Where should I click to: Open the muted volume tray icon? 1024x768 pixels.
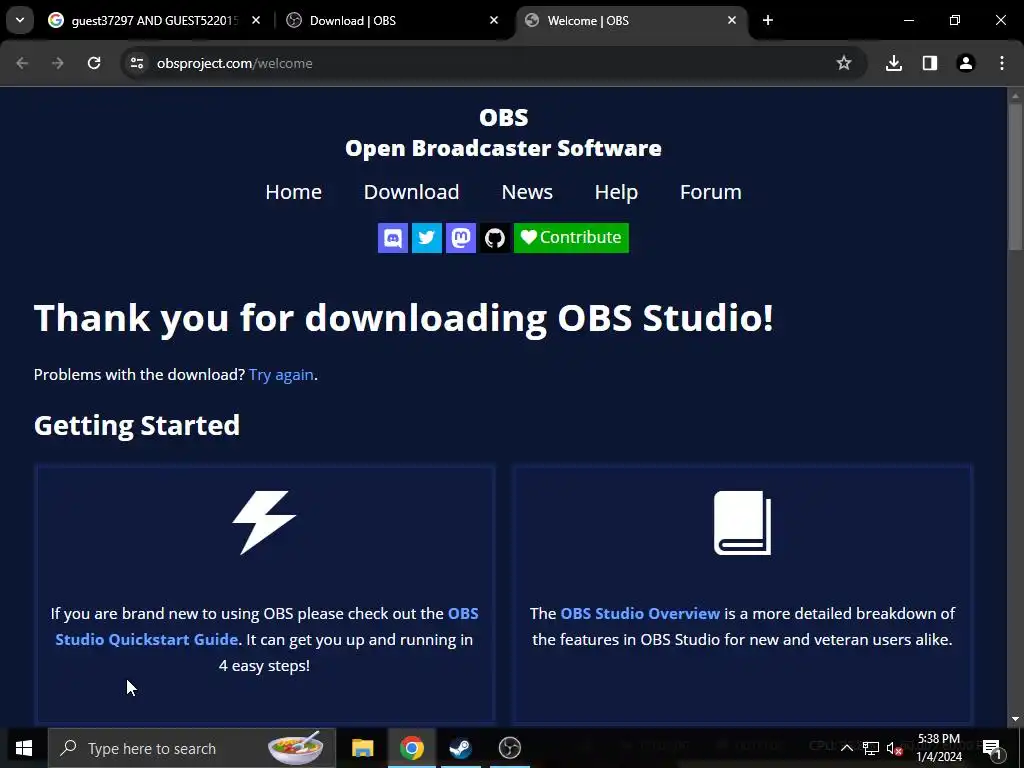[895, 748]
